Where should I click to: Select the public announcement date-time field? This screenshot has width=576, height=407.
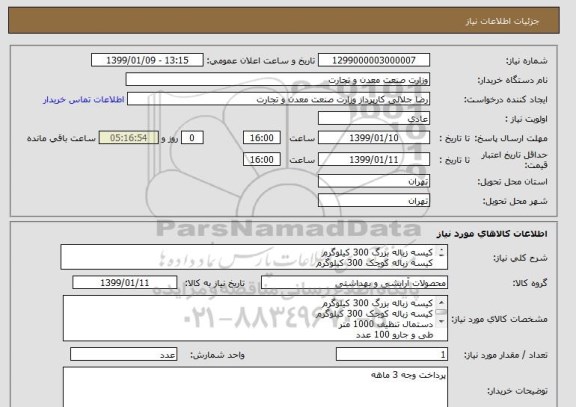point(147,60)
